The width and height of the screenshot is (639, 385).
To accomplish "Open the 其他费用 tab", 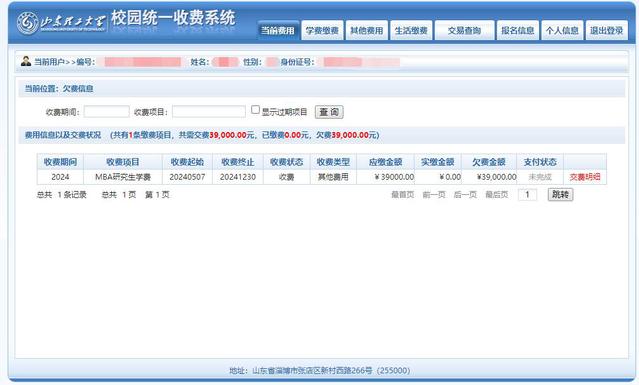I will click(366, 31).
